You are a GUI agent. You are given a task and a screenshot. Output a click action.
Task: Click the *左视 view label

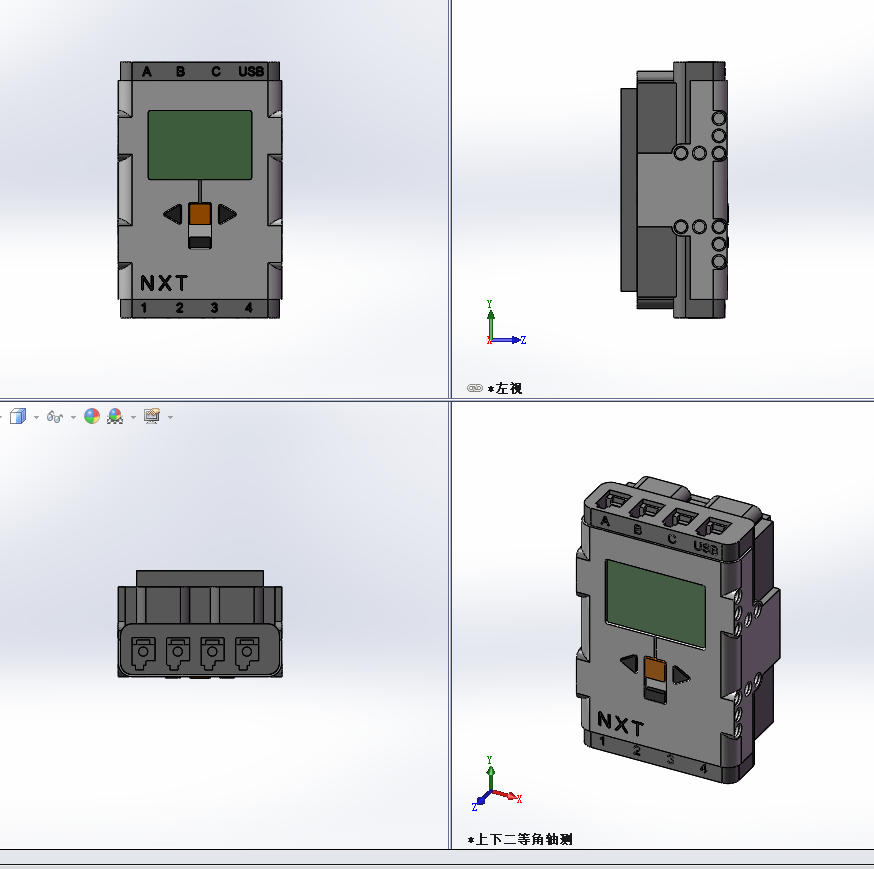pos(504,389)
